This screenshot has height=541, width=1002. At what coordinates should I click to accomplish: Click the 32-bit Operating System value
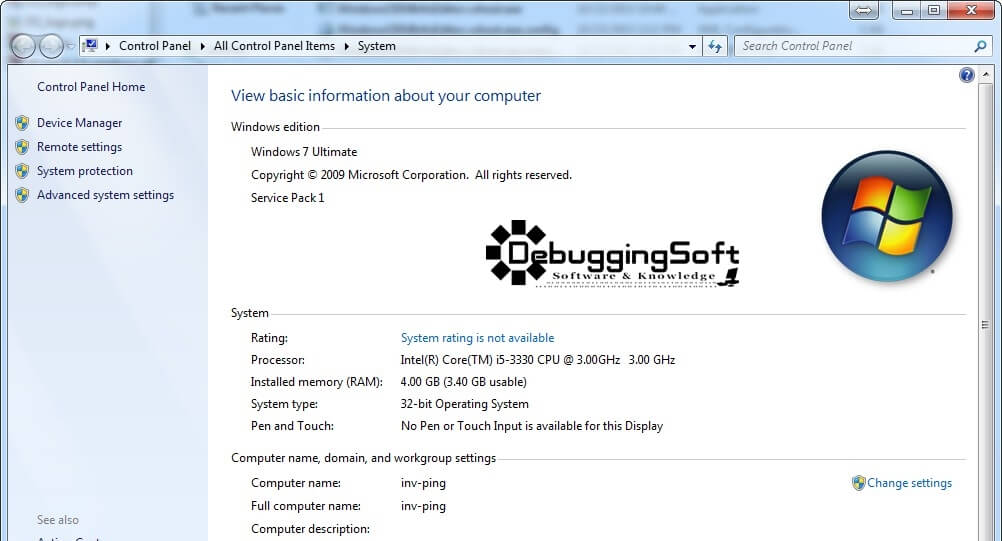(x=465, y=404)
